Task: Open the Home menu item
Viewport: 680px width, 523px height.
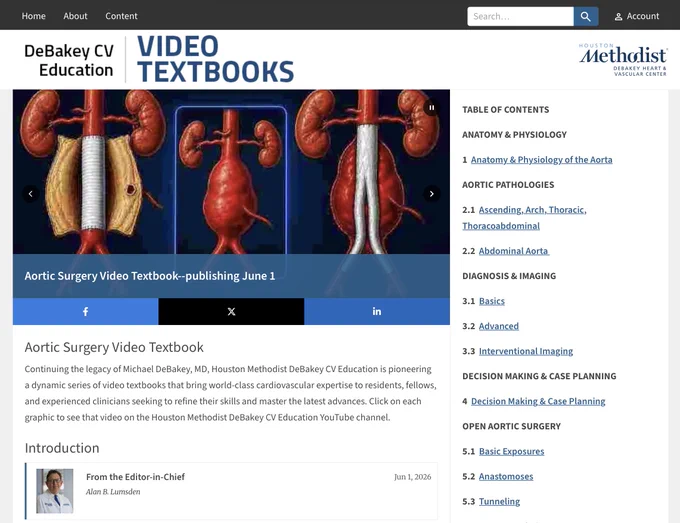Action: [33, 16]
